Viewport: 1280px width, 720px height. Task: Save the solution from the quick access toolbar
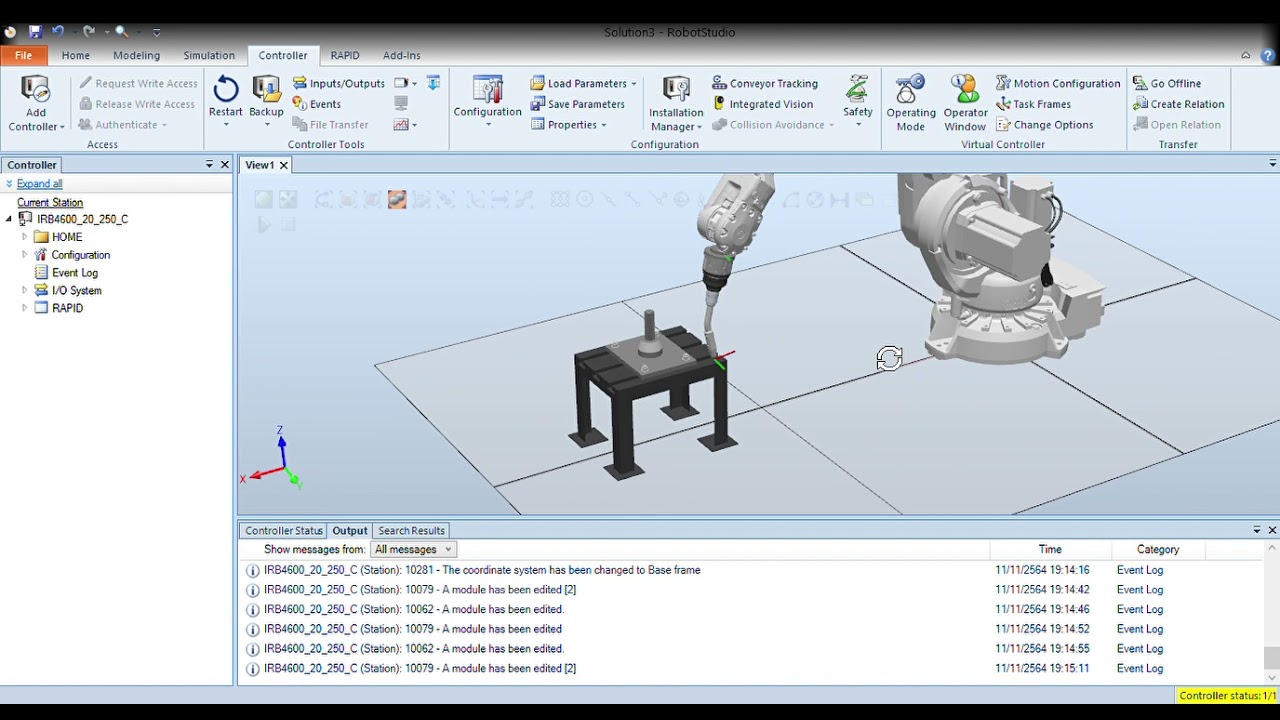(35, 32)
